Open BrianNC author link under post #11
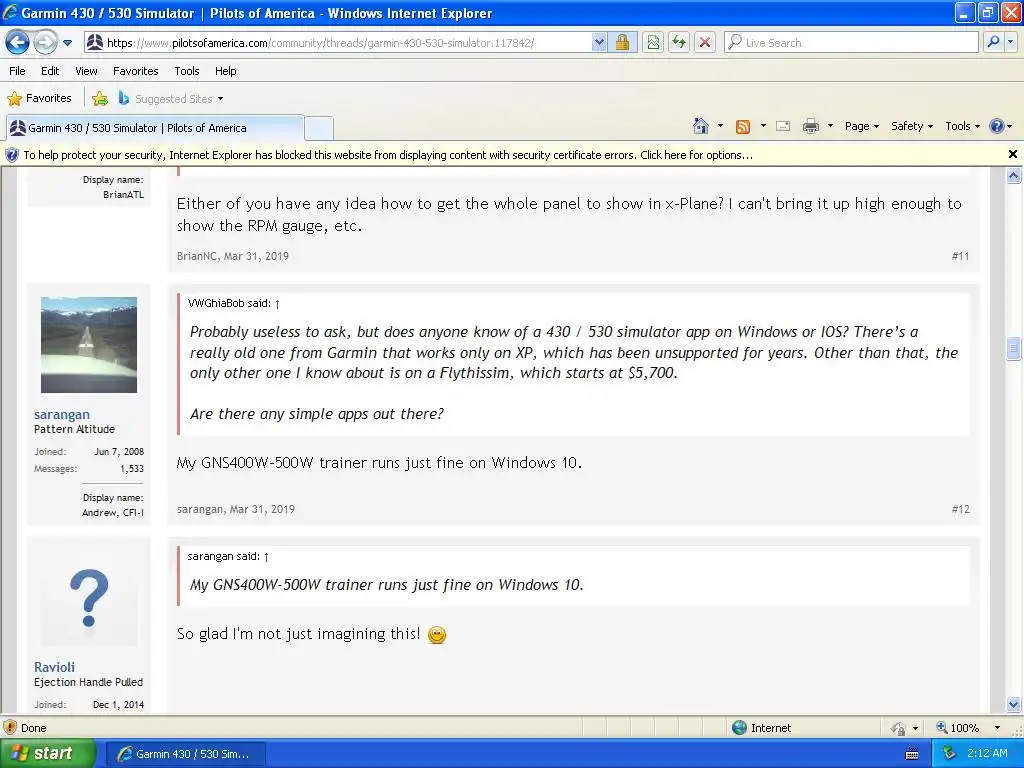 click(x=196, y=256)
